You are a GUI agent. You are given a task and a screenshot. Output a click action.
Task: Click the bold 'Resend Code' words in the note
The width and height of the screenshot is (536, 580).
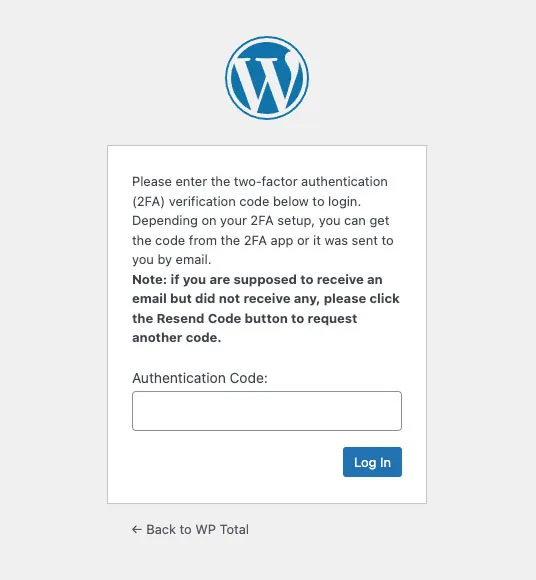pyautogui.click(x=199, y=318)
